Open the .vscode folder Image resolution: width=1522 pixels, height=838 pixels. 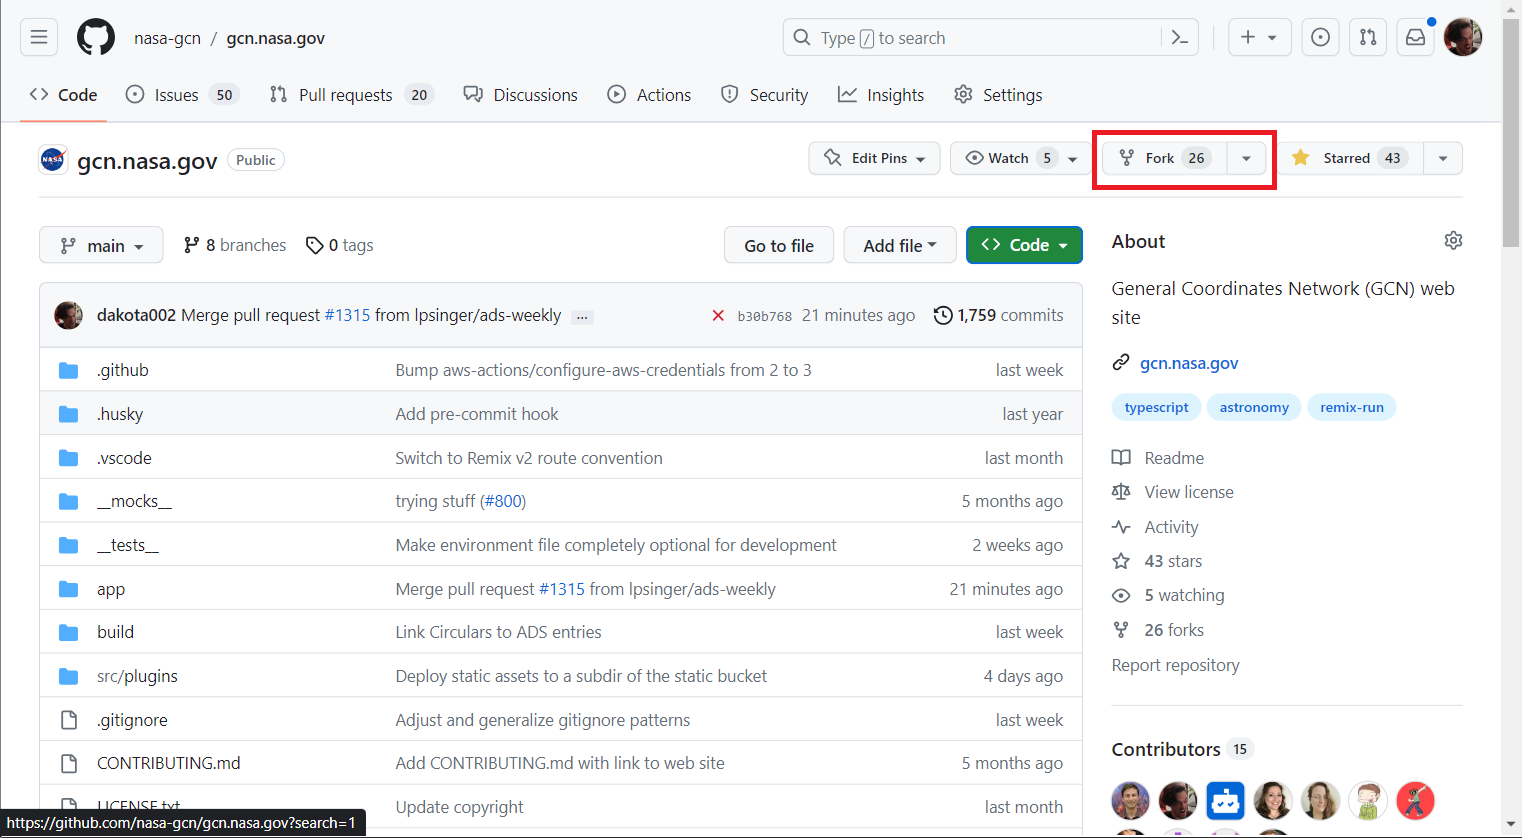pyautogui.click(x=124, y=458)
